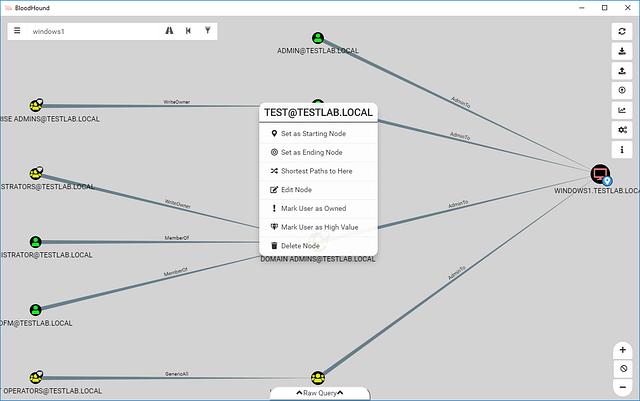This screenshot has width=640, height=401.
Task: Choose Set as Ending Node
Action: click(318, 152)
